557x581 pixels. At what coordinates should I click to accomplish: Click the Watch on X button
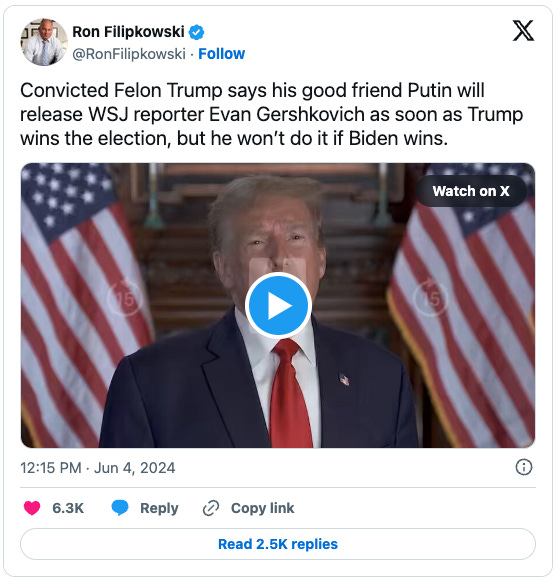471,191
